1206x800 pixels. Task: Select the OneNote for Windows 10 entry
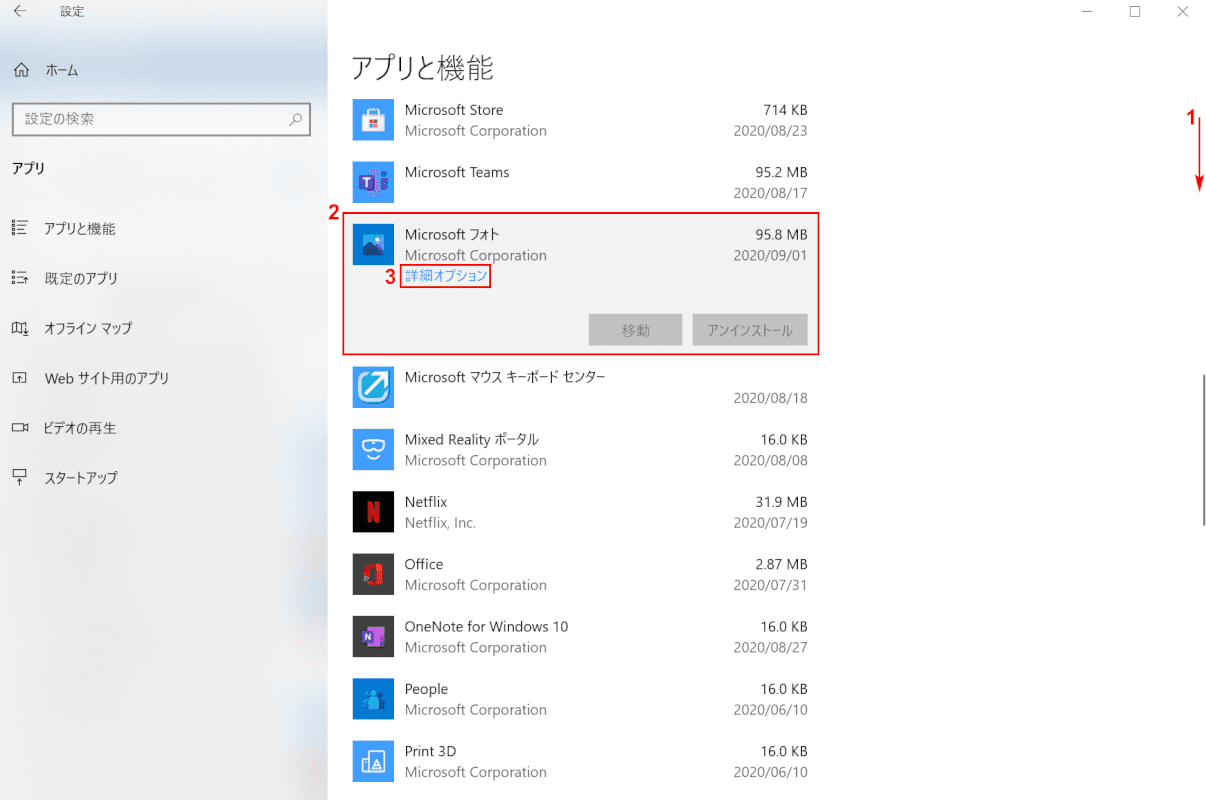coord(581,636)
